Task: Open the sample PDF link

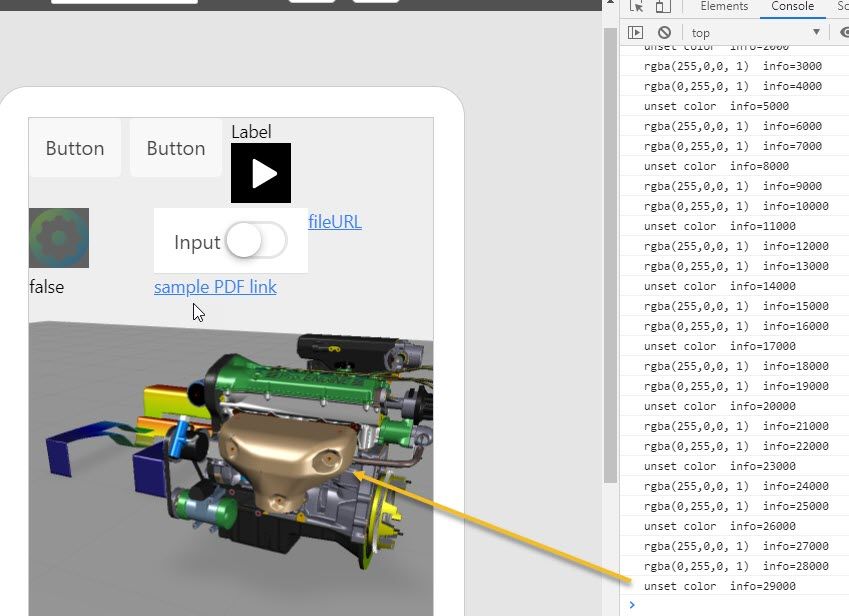Action: tap(215, 287)
